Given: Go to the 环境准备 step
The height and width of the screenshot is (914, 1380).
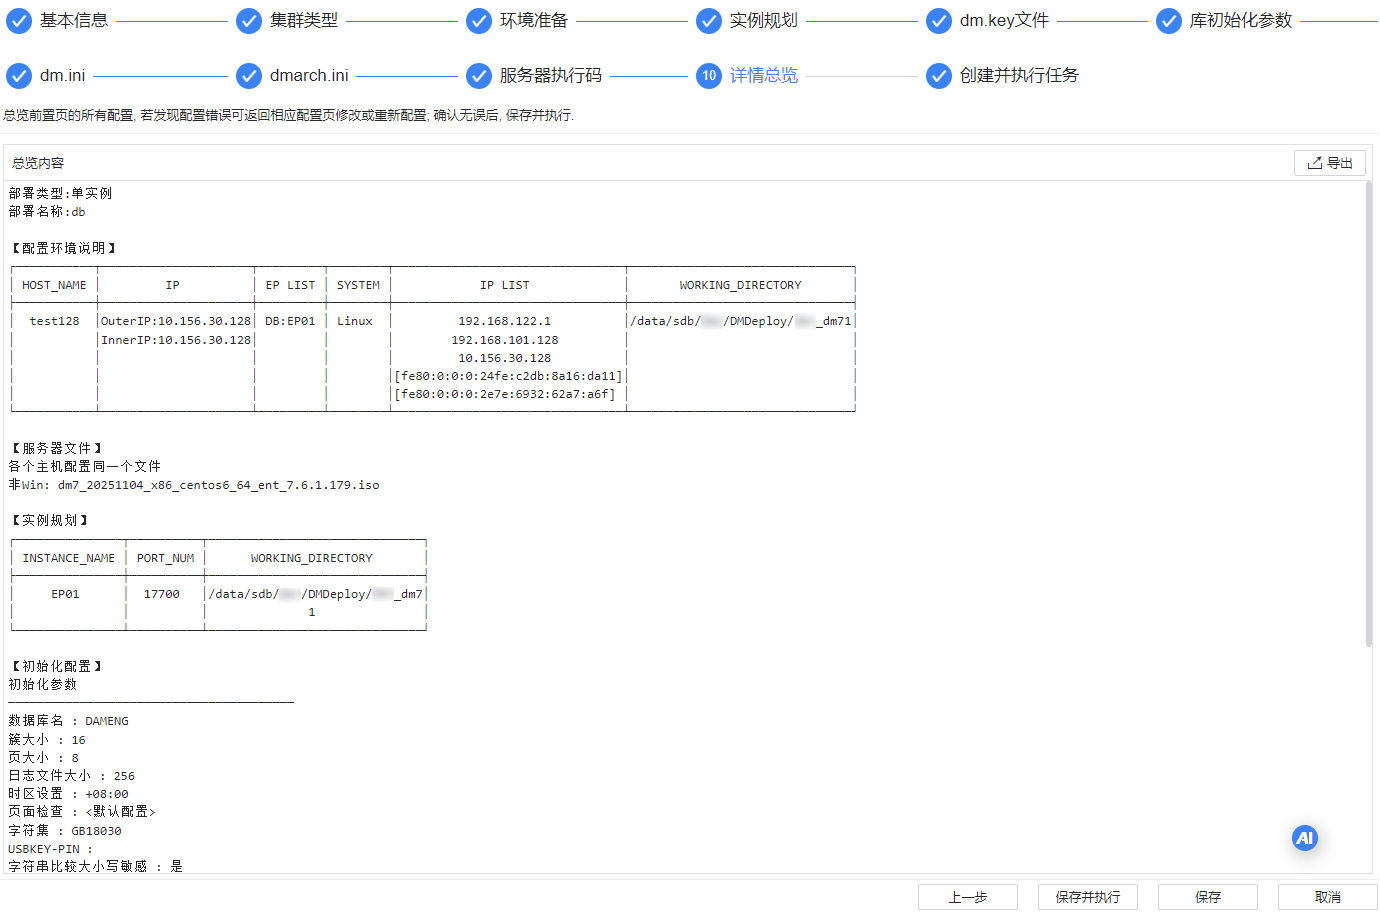Looking at the screenshot, I should click(534, 20).
